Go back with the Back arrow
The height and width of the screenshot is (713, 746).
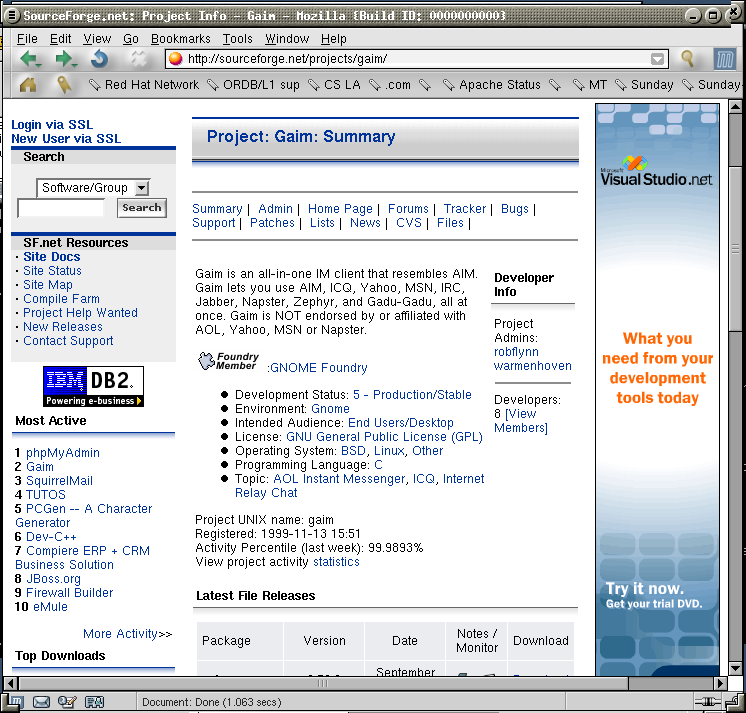point(30,59)
